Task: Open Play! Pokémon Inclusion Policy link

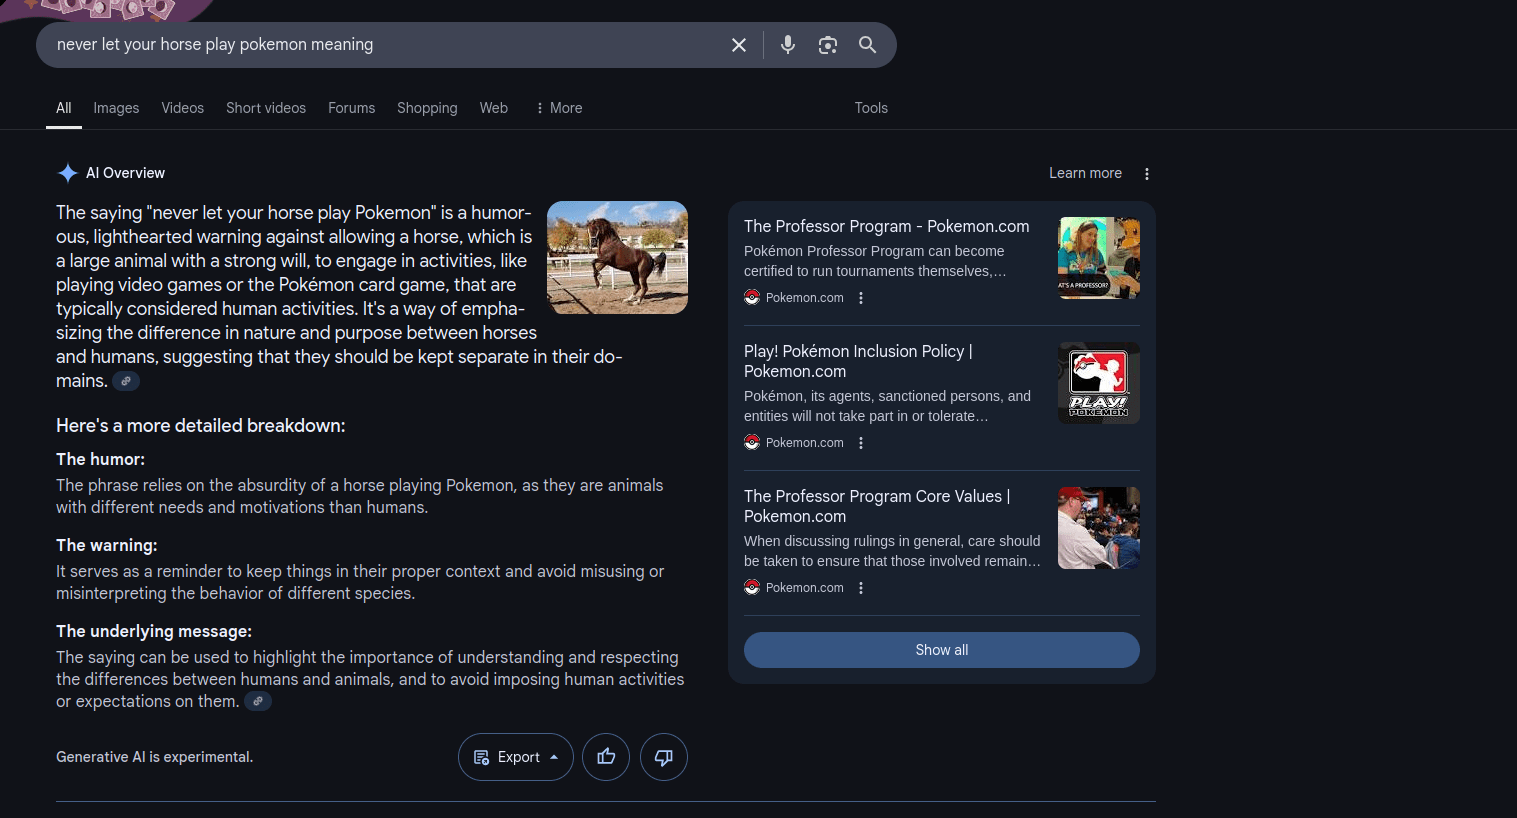Action: point(858,361)
